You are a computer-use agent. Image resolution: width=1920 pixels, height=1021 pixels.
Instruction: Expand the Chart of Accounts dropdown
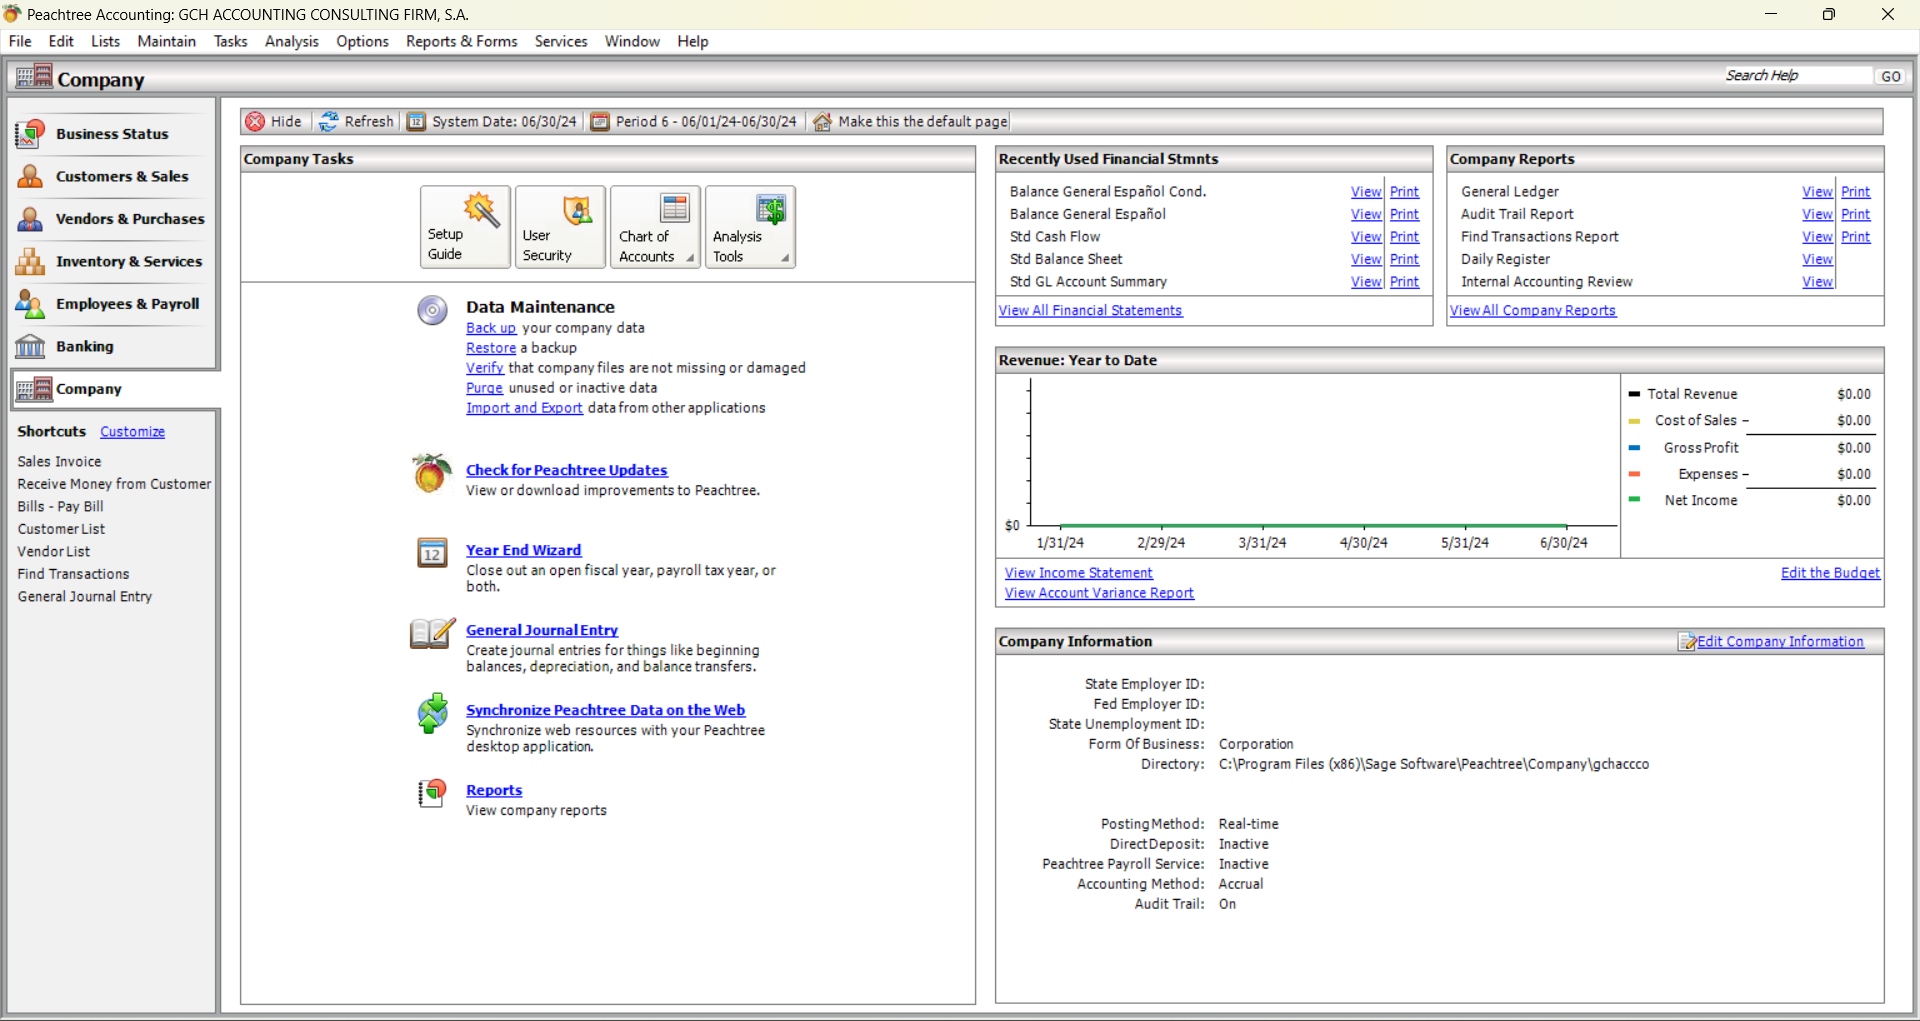[689, 258]
